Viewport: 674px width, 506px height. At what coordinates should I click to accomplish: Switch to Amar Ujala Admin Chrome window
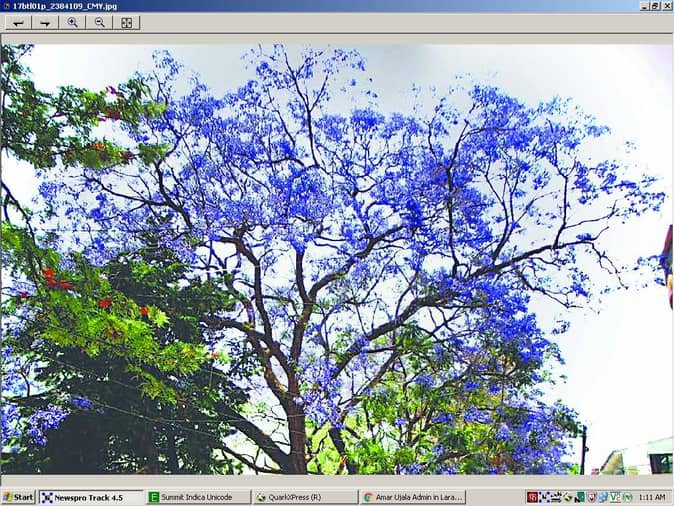pos(412,497)
